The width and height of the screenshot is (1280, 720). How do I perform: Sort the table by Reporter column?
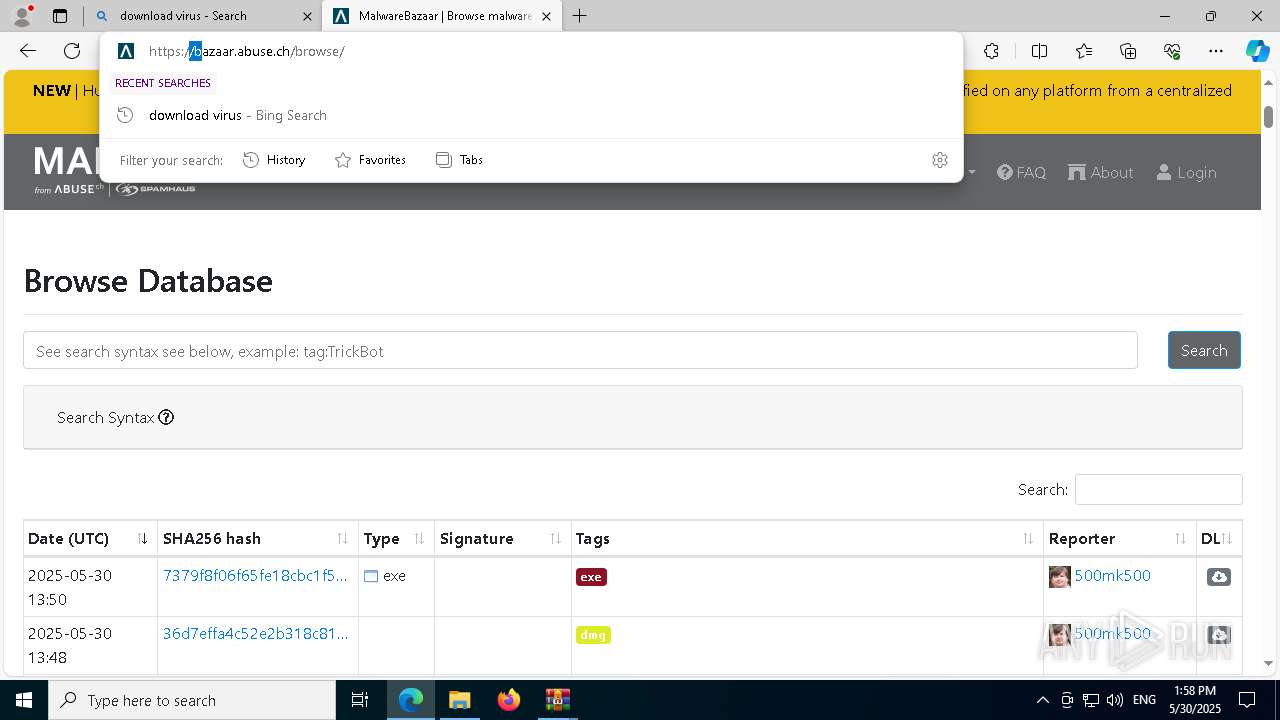pos(1120,538)
